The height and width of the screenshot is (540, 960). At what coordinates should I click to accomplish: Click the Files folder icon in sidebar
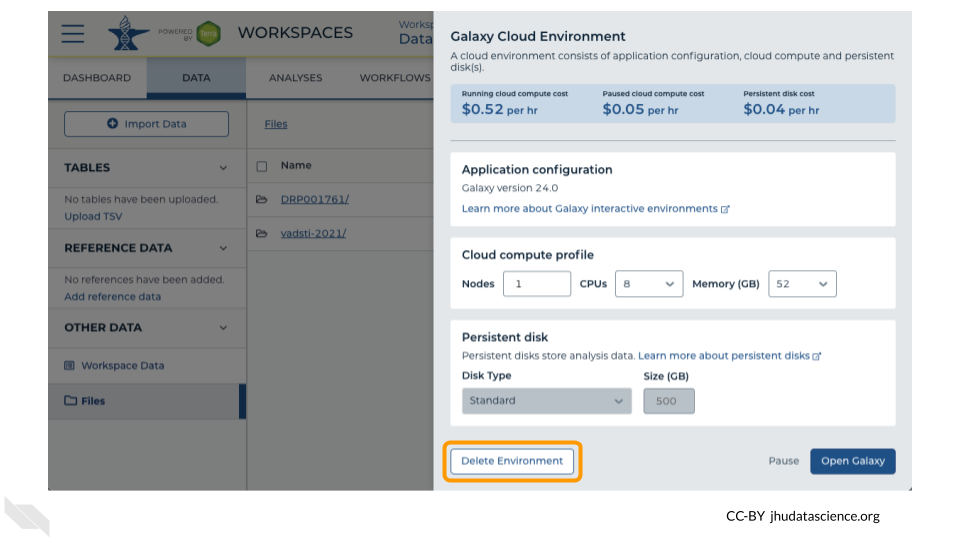pyautogui.click(x=70, y=400)
